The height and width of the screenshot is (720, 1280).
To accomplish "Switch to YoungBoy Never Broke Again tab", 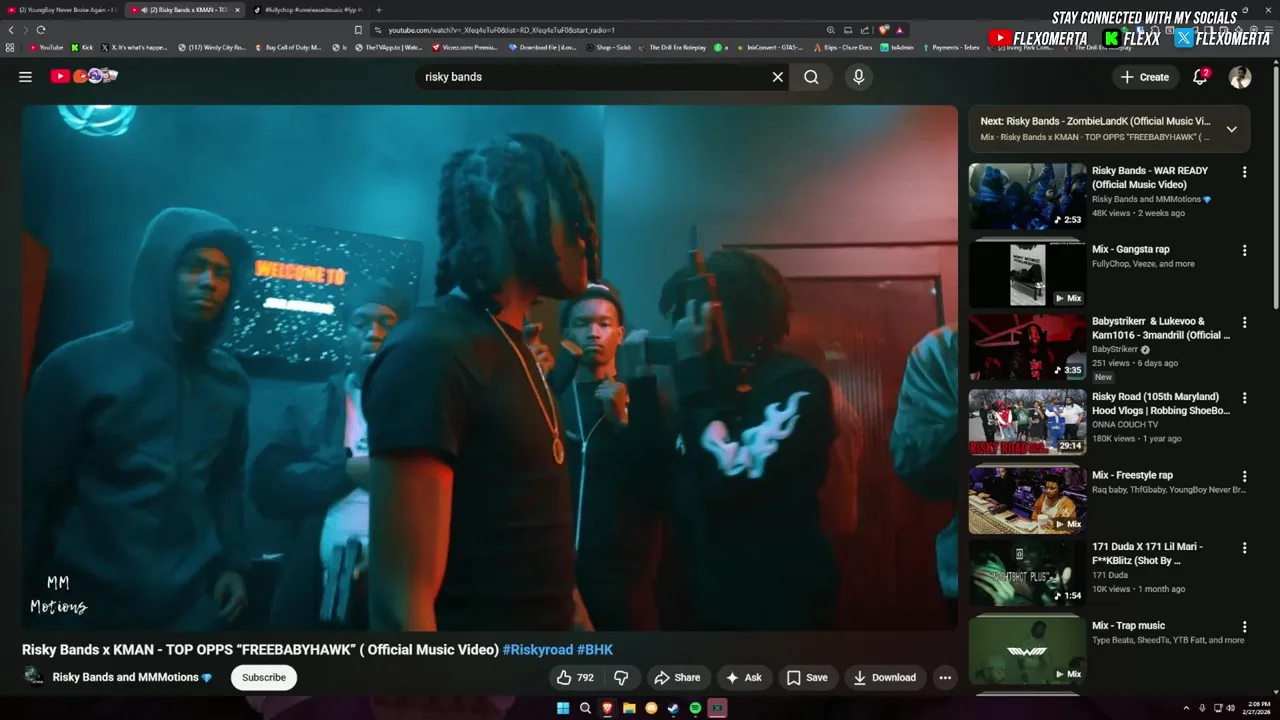I will tap(62, 10).
